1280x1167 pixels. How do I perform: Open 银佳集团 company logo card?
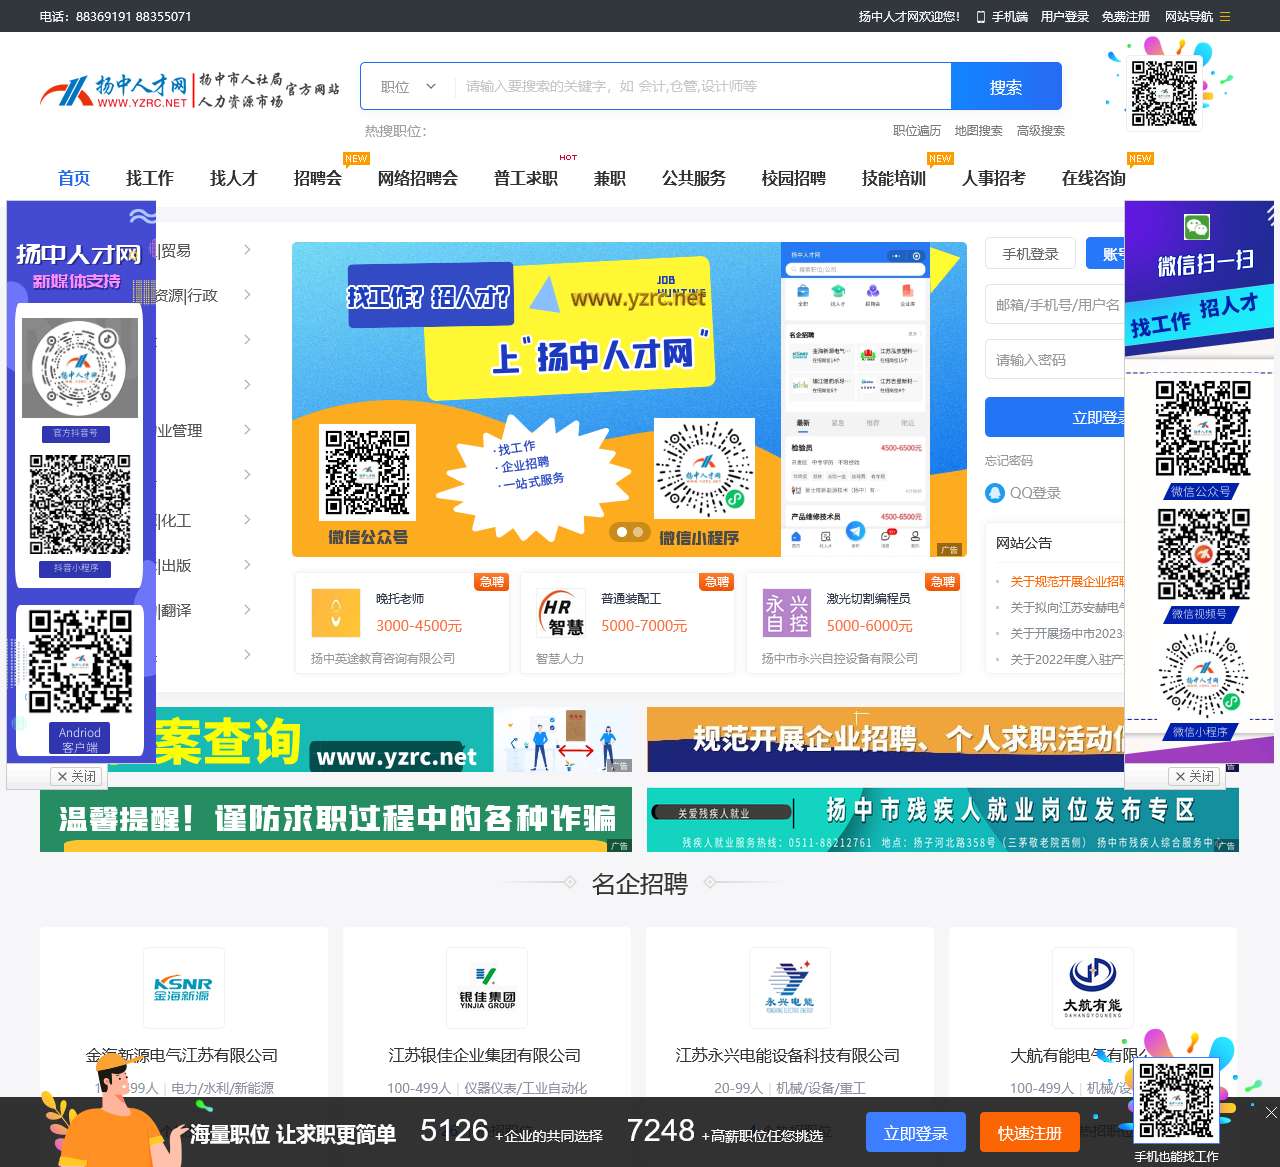point(486,988)
